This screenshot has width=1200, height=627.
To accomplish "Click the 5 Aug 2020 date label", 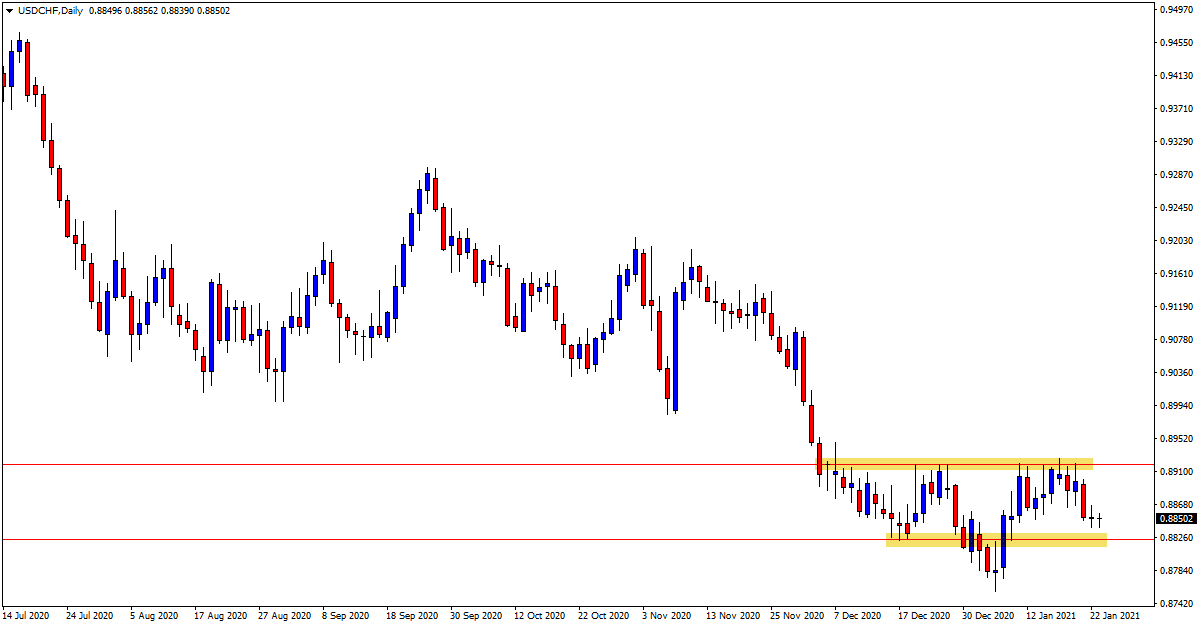I will tap(155, 616).
